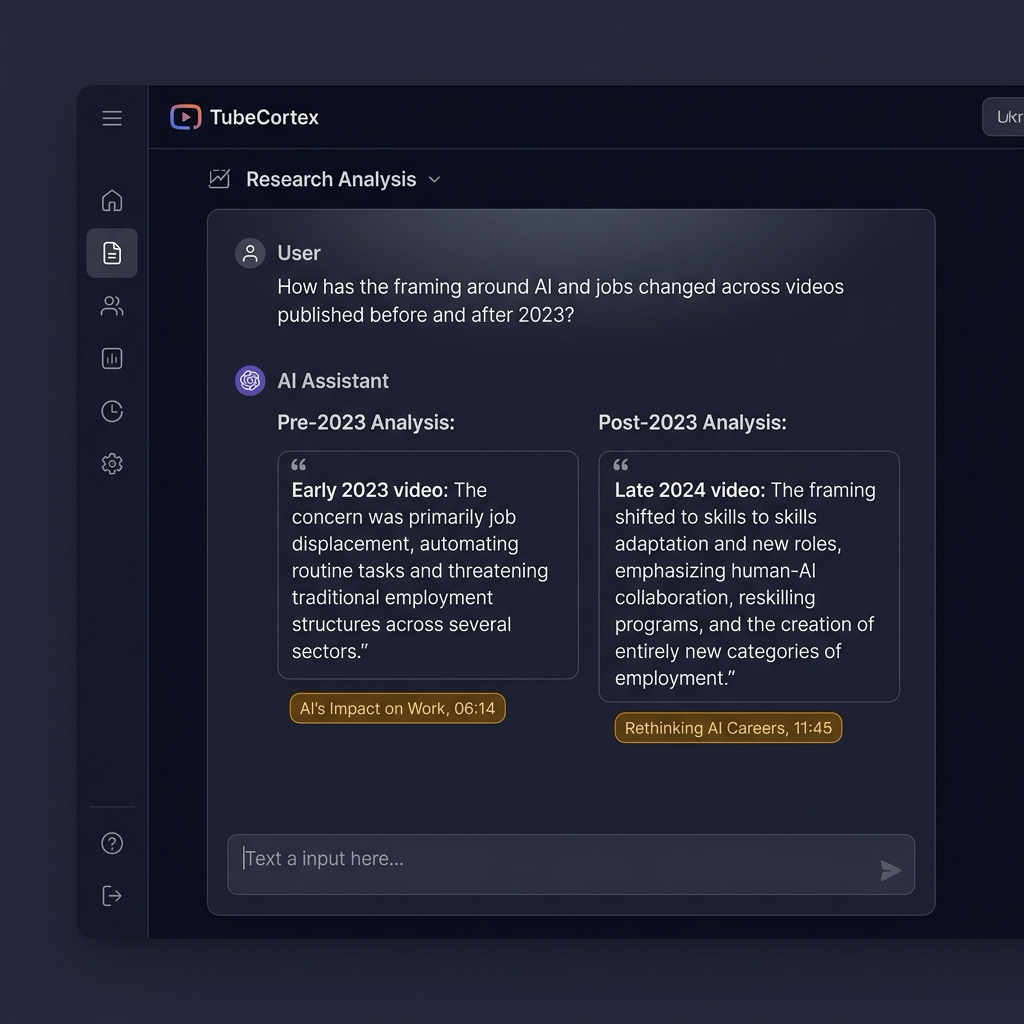Open the bar chart analytics icon
Screen dimensions: 1024x1024
click(112, 359)
